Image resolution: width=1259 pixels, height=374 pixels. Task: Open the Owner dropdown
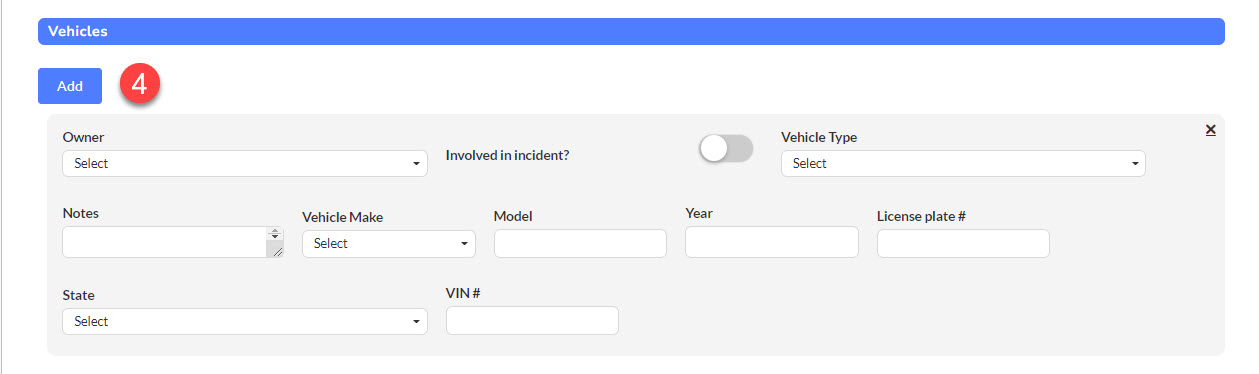[x=245, y=163]
